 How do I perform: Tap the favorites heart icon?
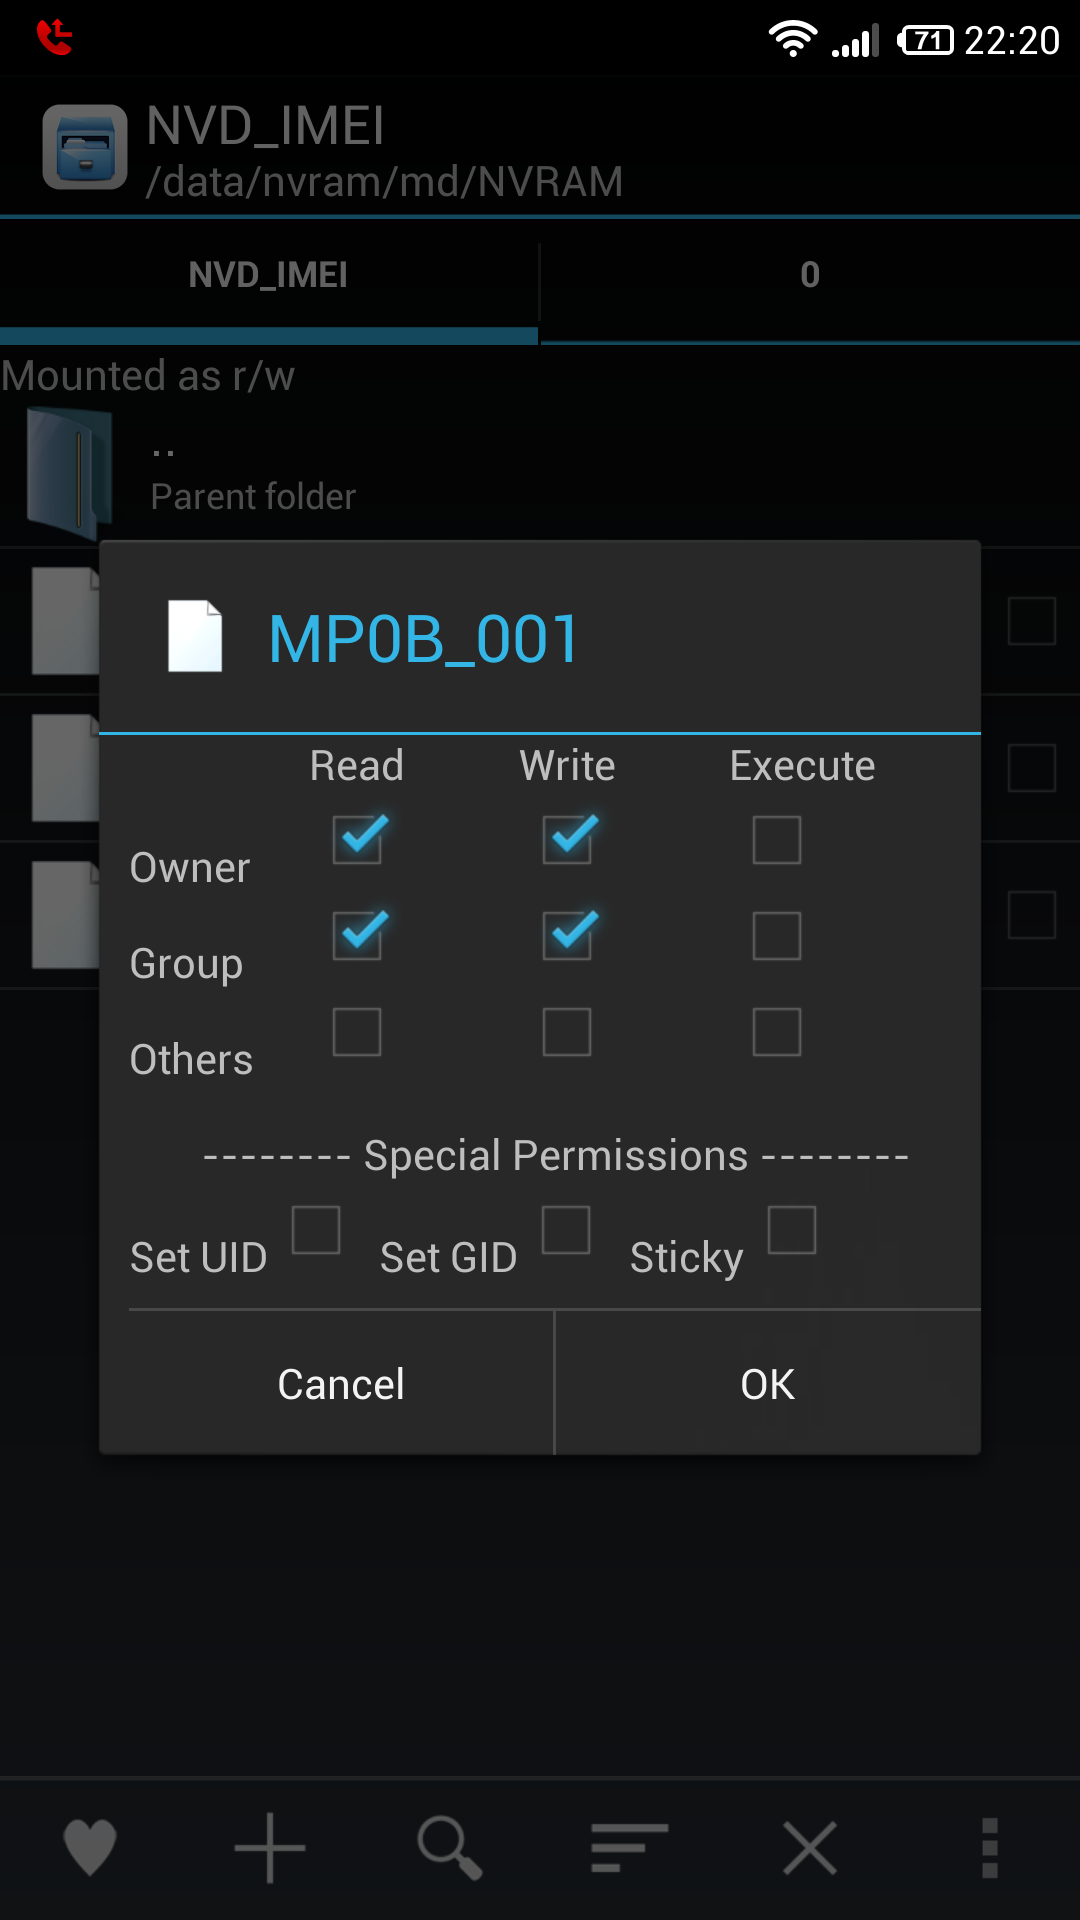pos(90,1846)
